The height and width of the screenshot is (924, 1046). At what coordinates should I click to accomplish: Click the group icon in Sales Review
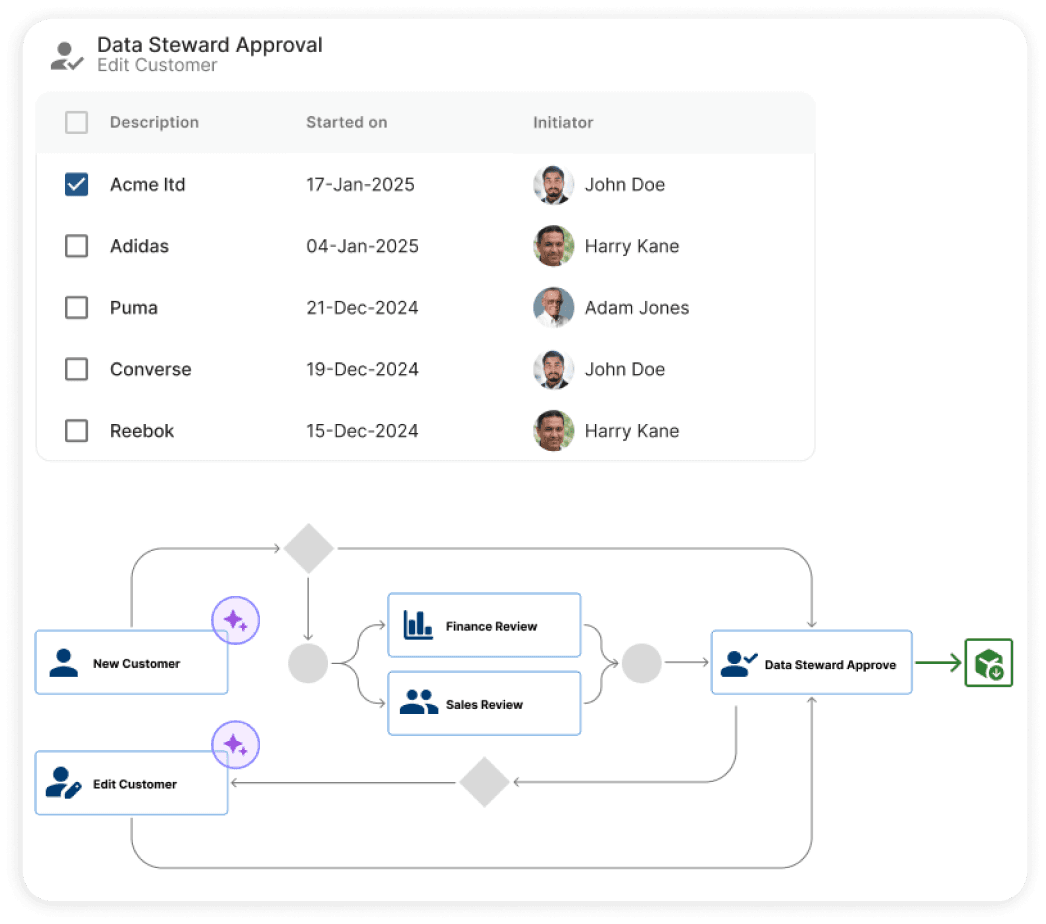coord(419,702)
